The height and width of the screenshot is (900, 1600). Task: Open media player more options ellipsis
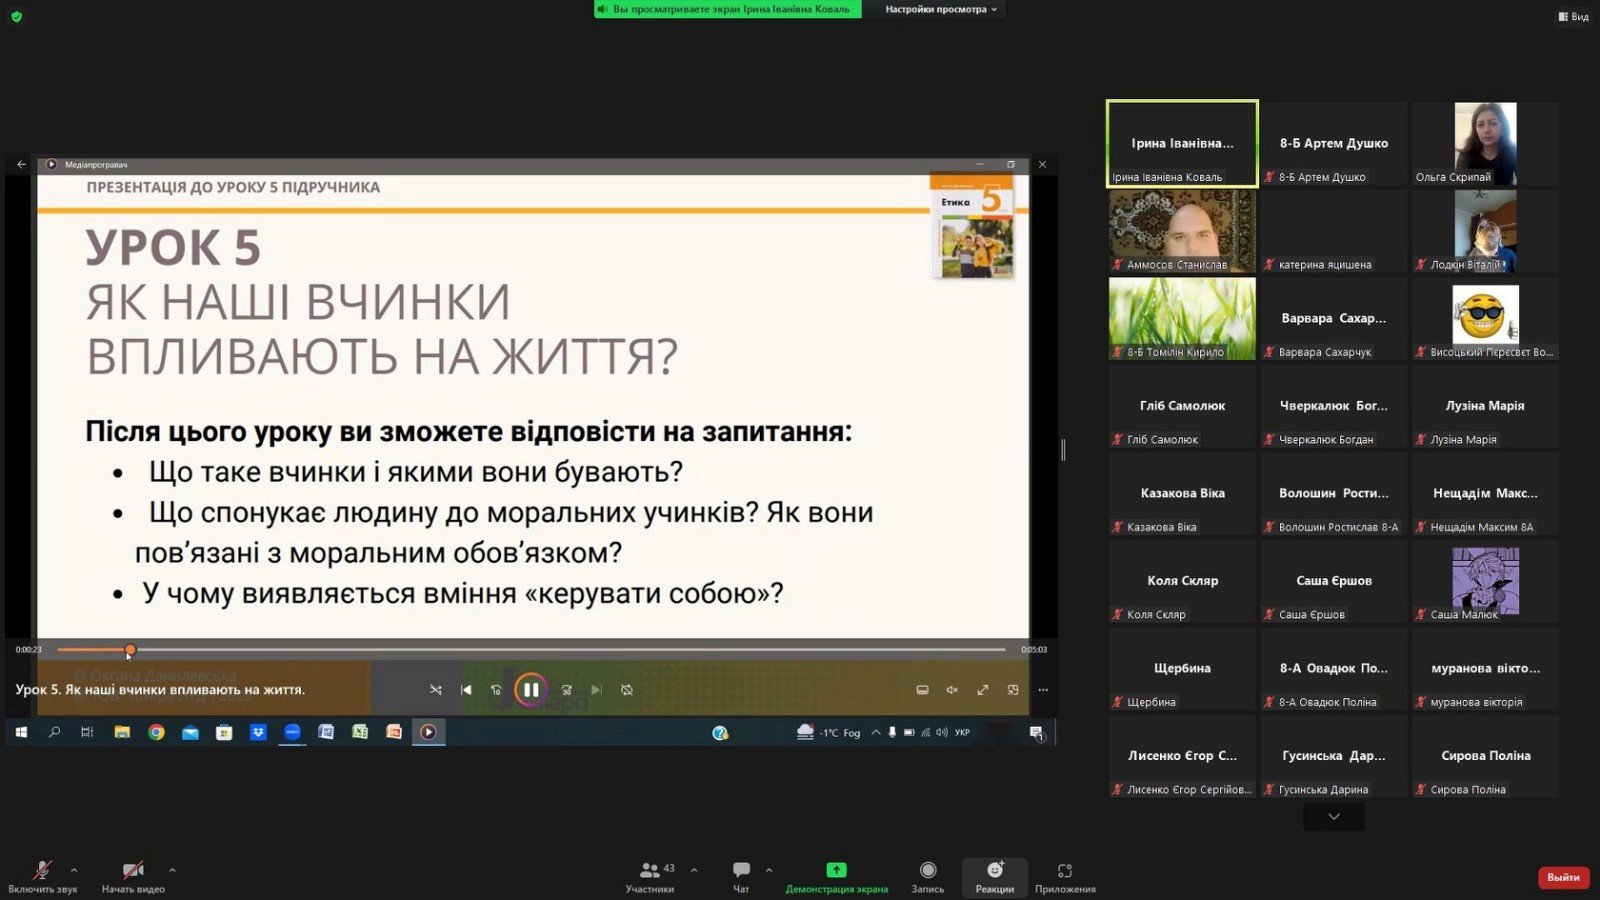pyautogui.click(x=1043, y=690)
